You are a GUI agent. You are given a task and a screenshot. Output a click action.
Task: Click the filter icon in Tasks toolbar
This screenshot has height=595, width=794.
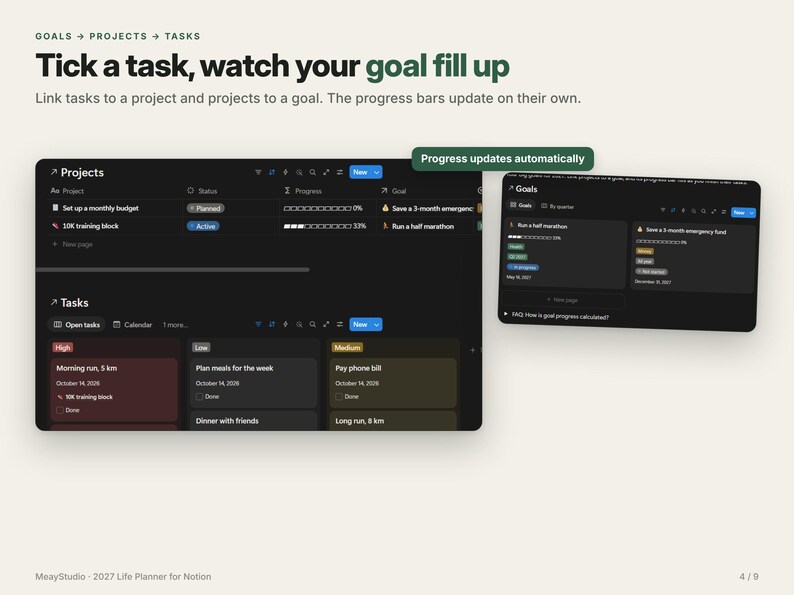(x=258, y=324)
